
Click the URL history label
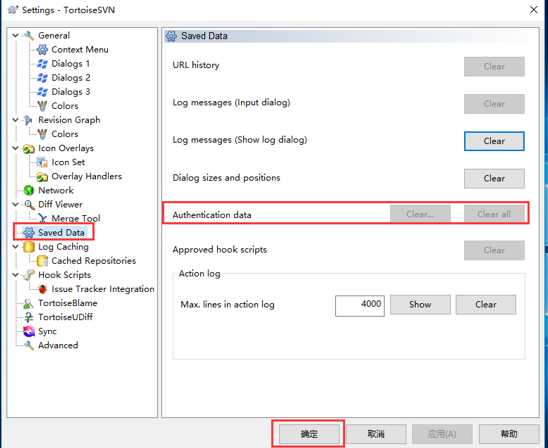[196, 65]
